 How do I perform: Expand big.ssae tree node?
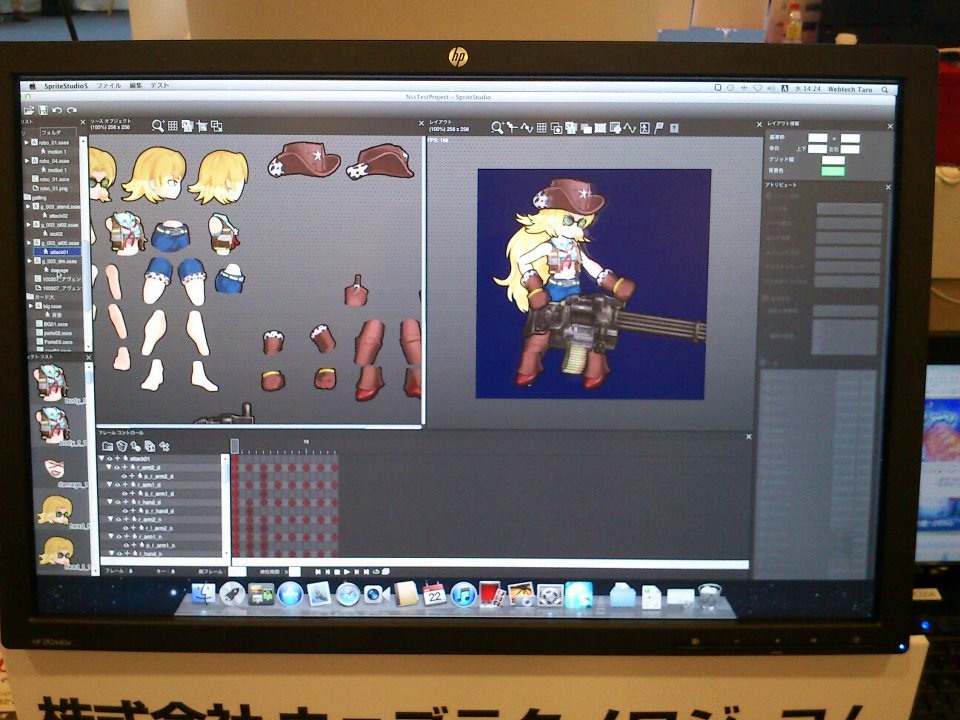point(31,306)
